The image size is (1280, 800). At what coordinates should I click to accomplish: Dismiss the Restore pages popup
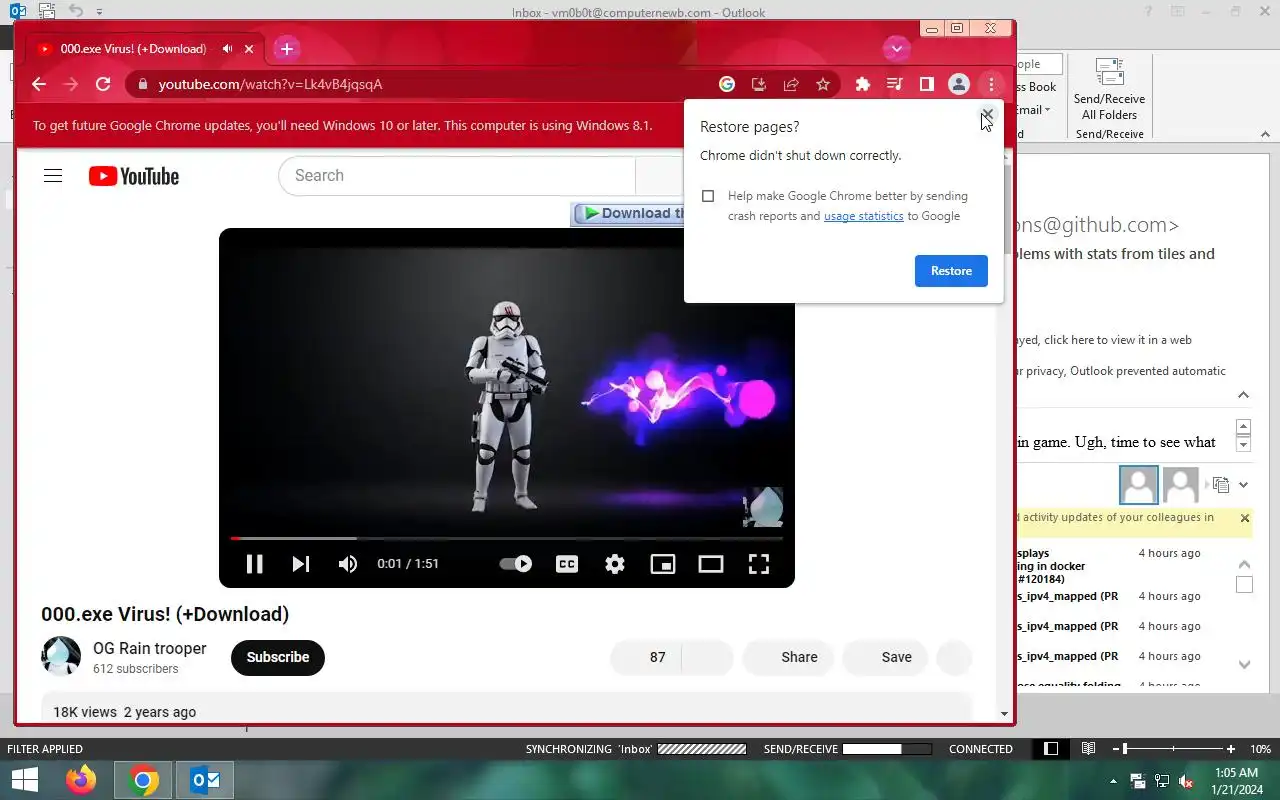click(x=987, y=116)
